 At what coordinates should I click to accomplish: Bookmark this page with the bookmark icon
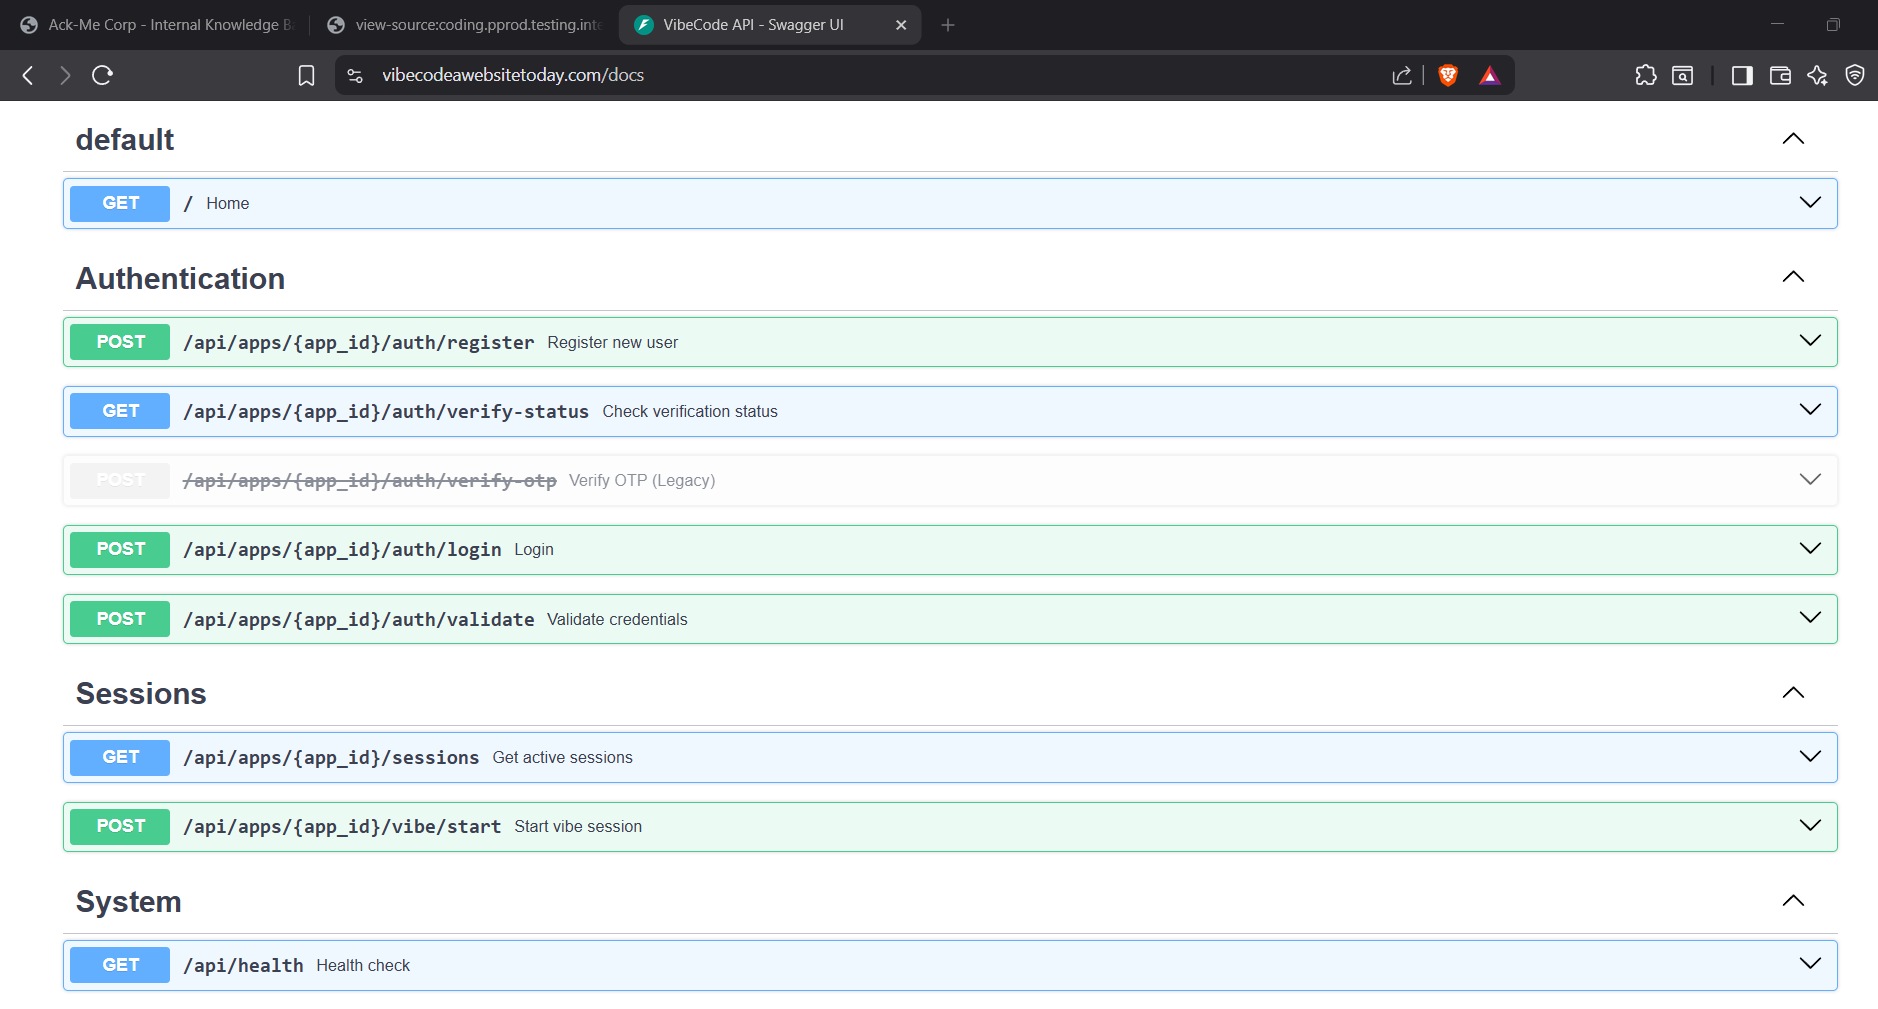click(306, 75)
